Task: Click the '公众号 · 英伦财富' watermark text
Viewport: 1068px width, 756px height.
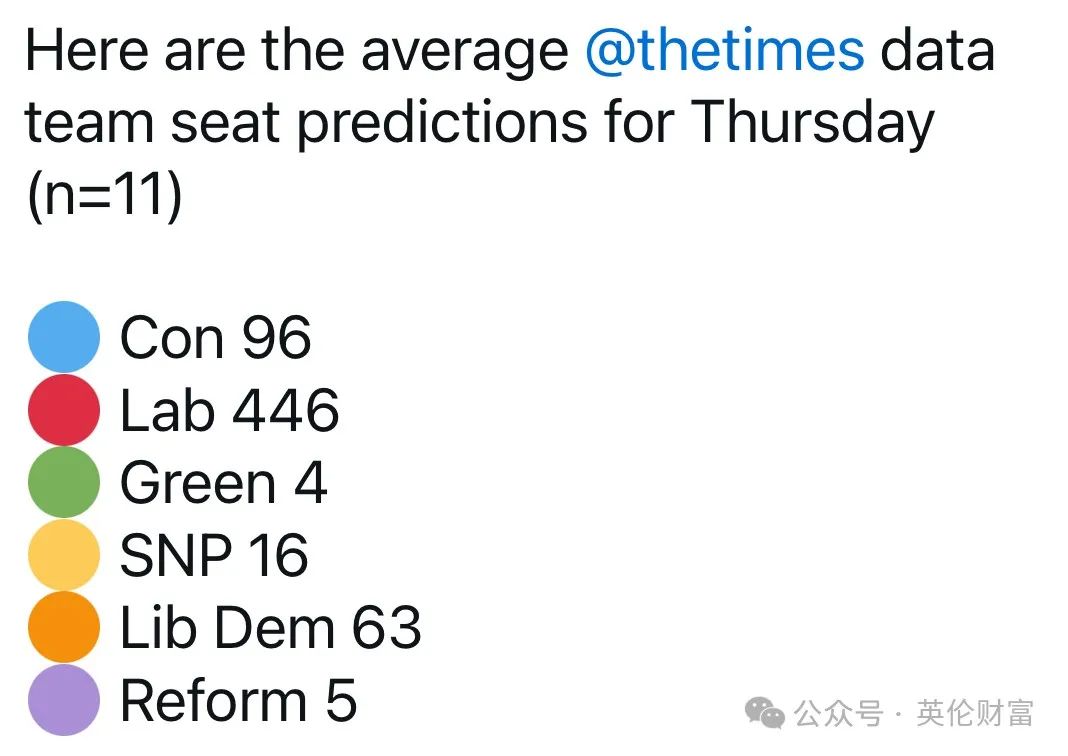Action: 913,714
